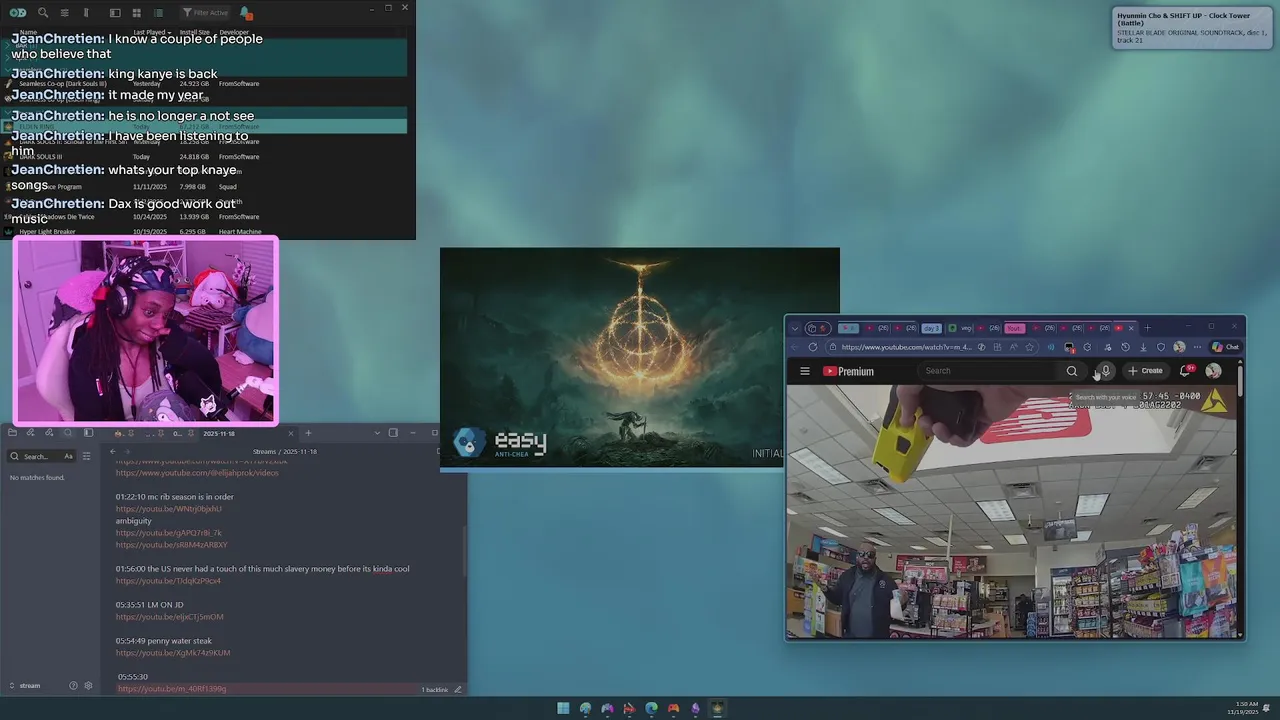This screenshot has width=1280, height=720.
Task: Open Obsidian search settings list icon
Action: tap(86, 456)
